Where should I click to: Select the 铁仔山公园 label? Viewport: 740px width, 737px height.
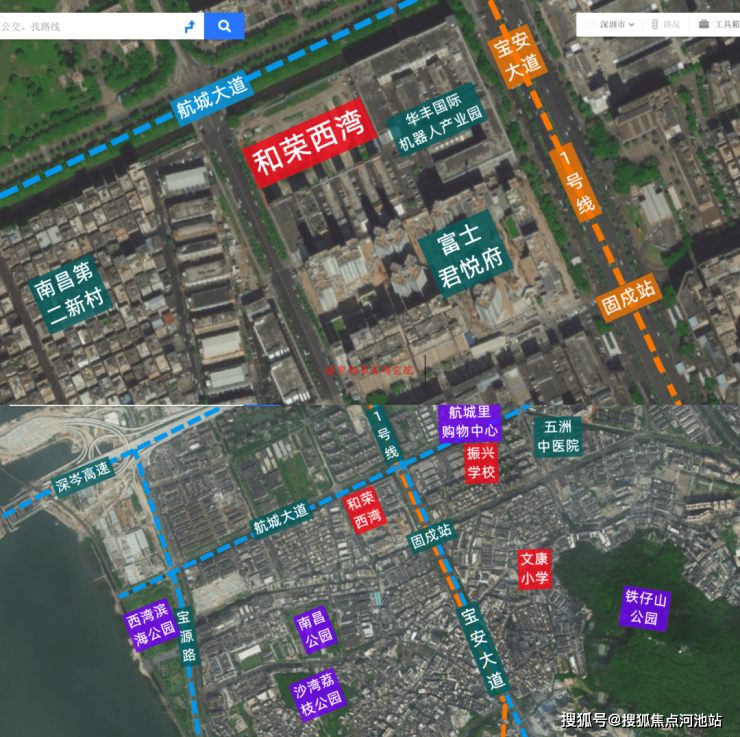coord(645,608)
